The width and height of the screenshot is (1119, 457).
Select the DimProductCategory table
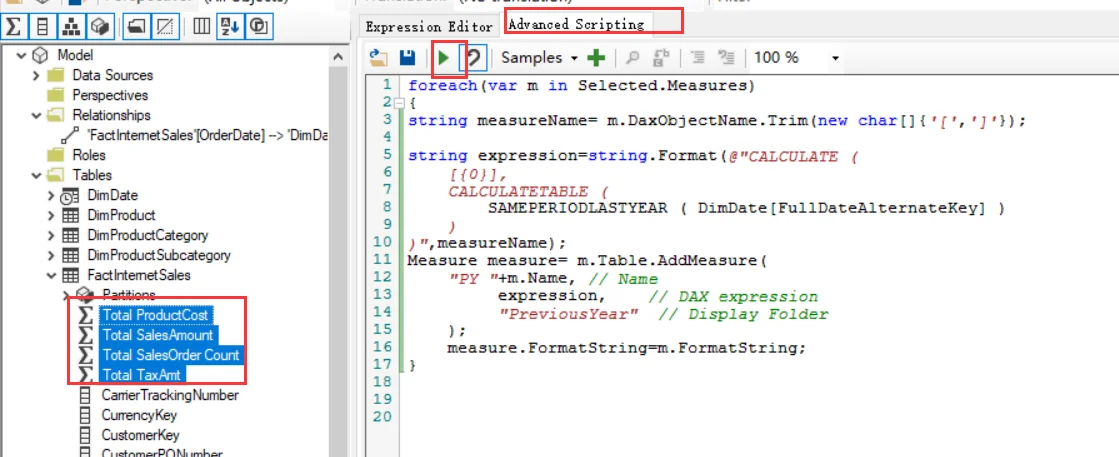point(148,235)
